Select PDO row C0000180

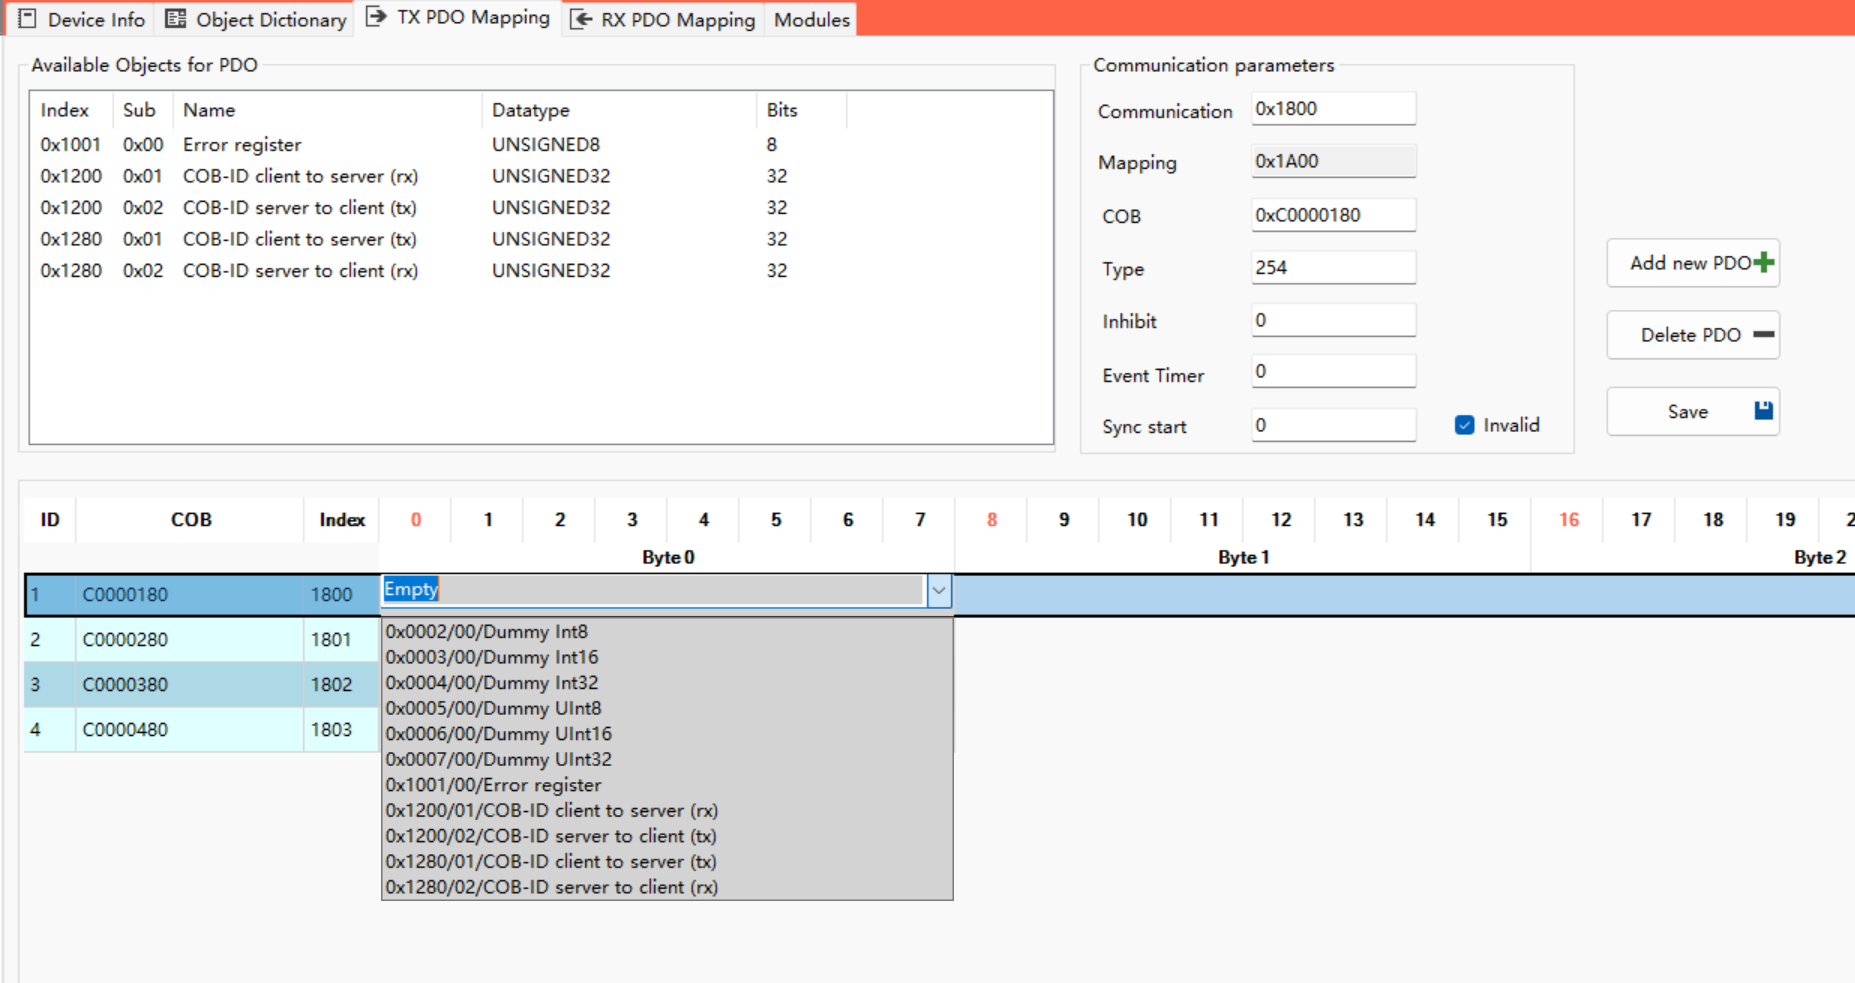(x=190, y=595)
